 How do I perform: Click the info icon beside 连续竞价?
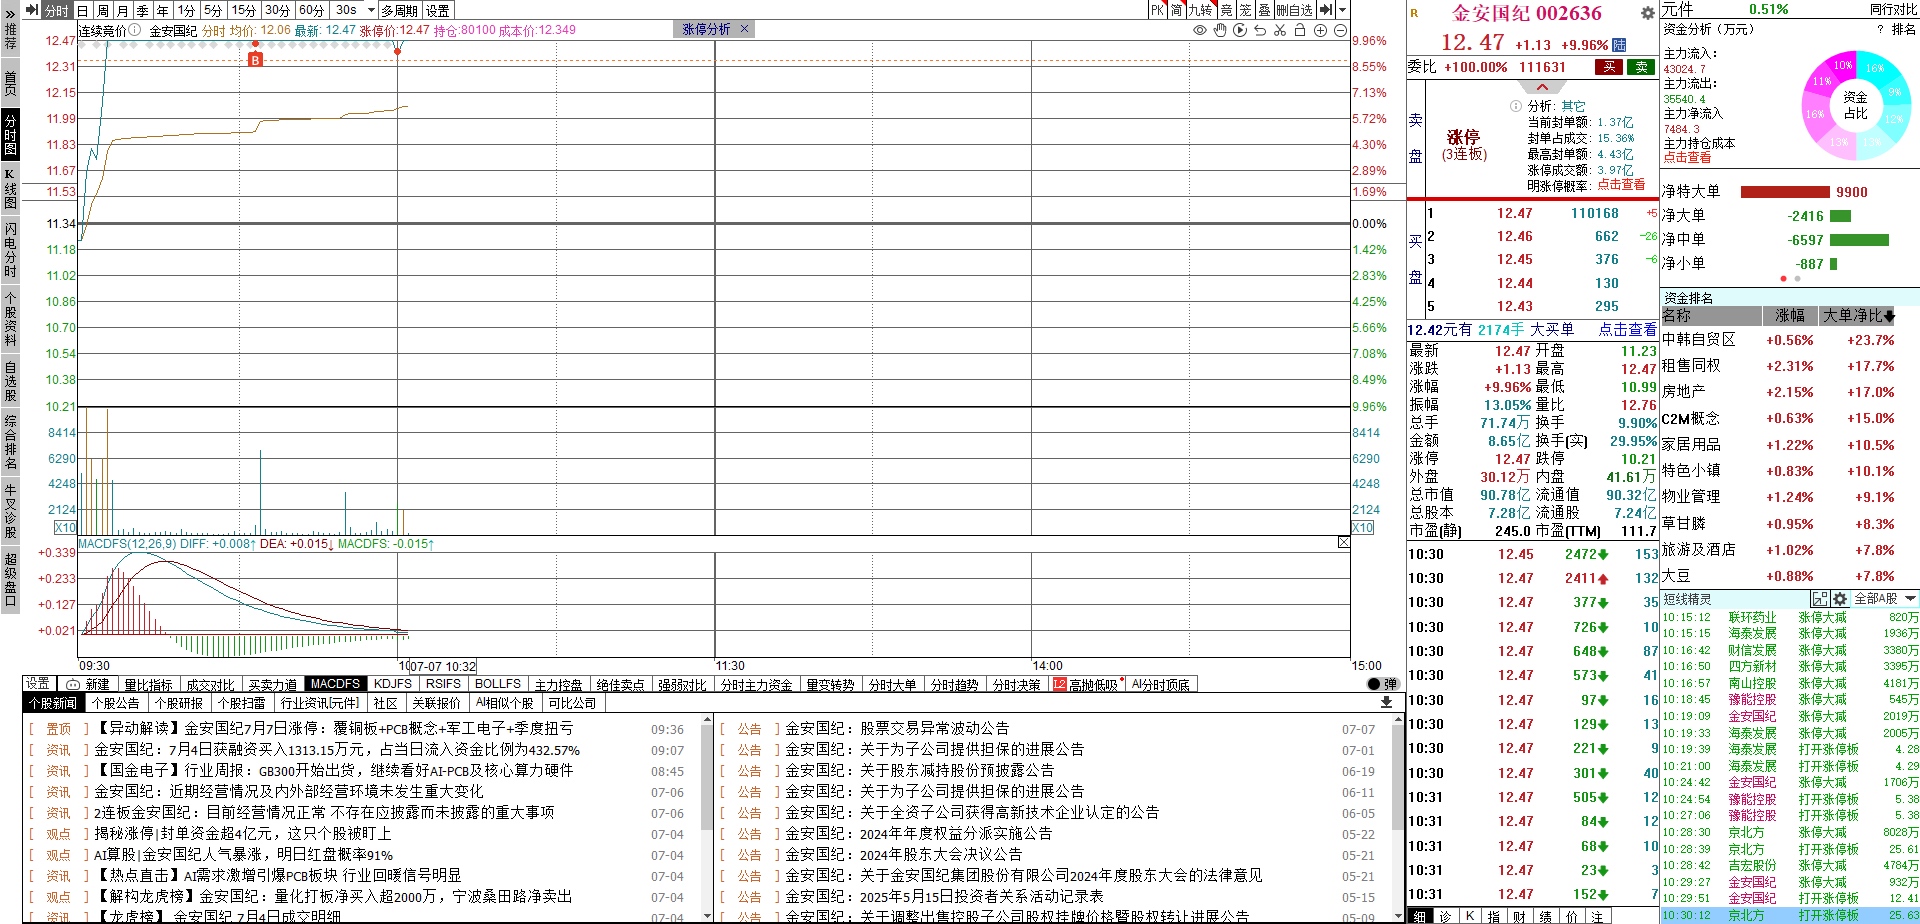point(135,30)
